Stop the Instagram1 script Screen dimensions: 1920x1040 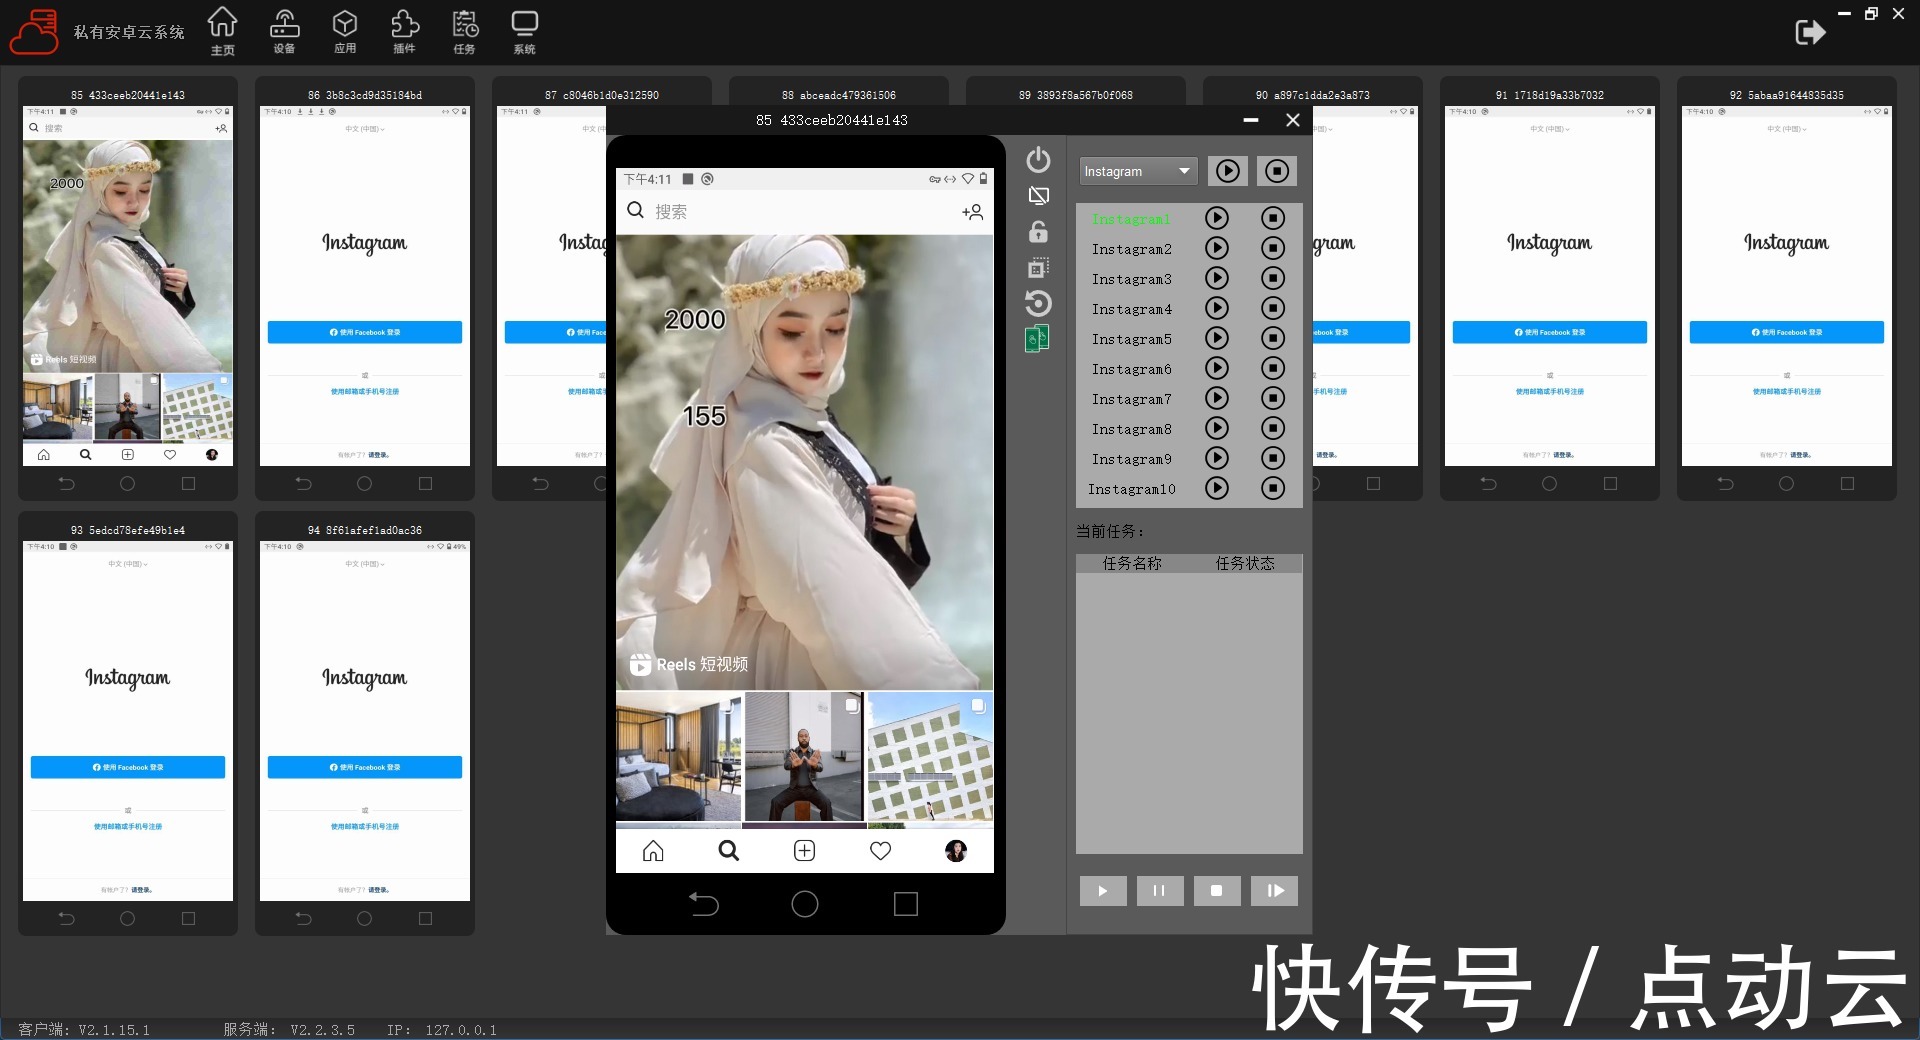(x=1273, y=218)
